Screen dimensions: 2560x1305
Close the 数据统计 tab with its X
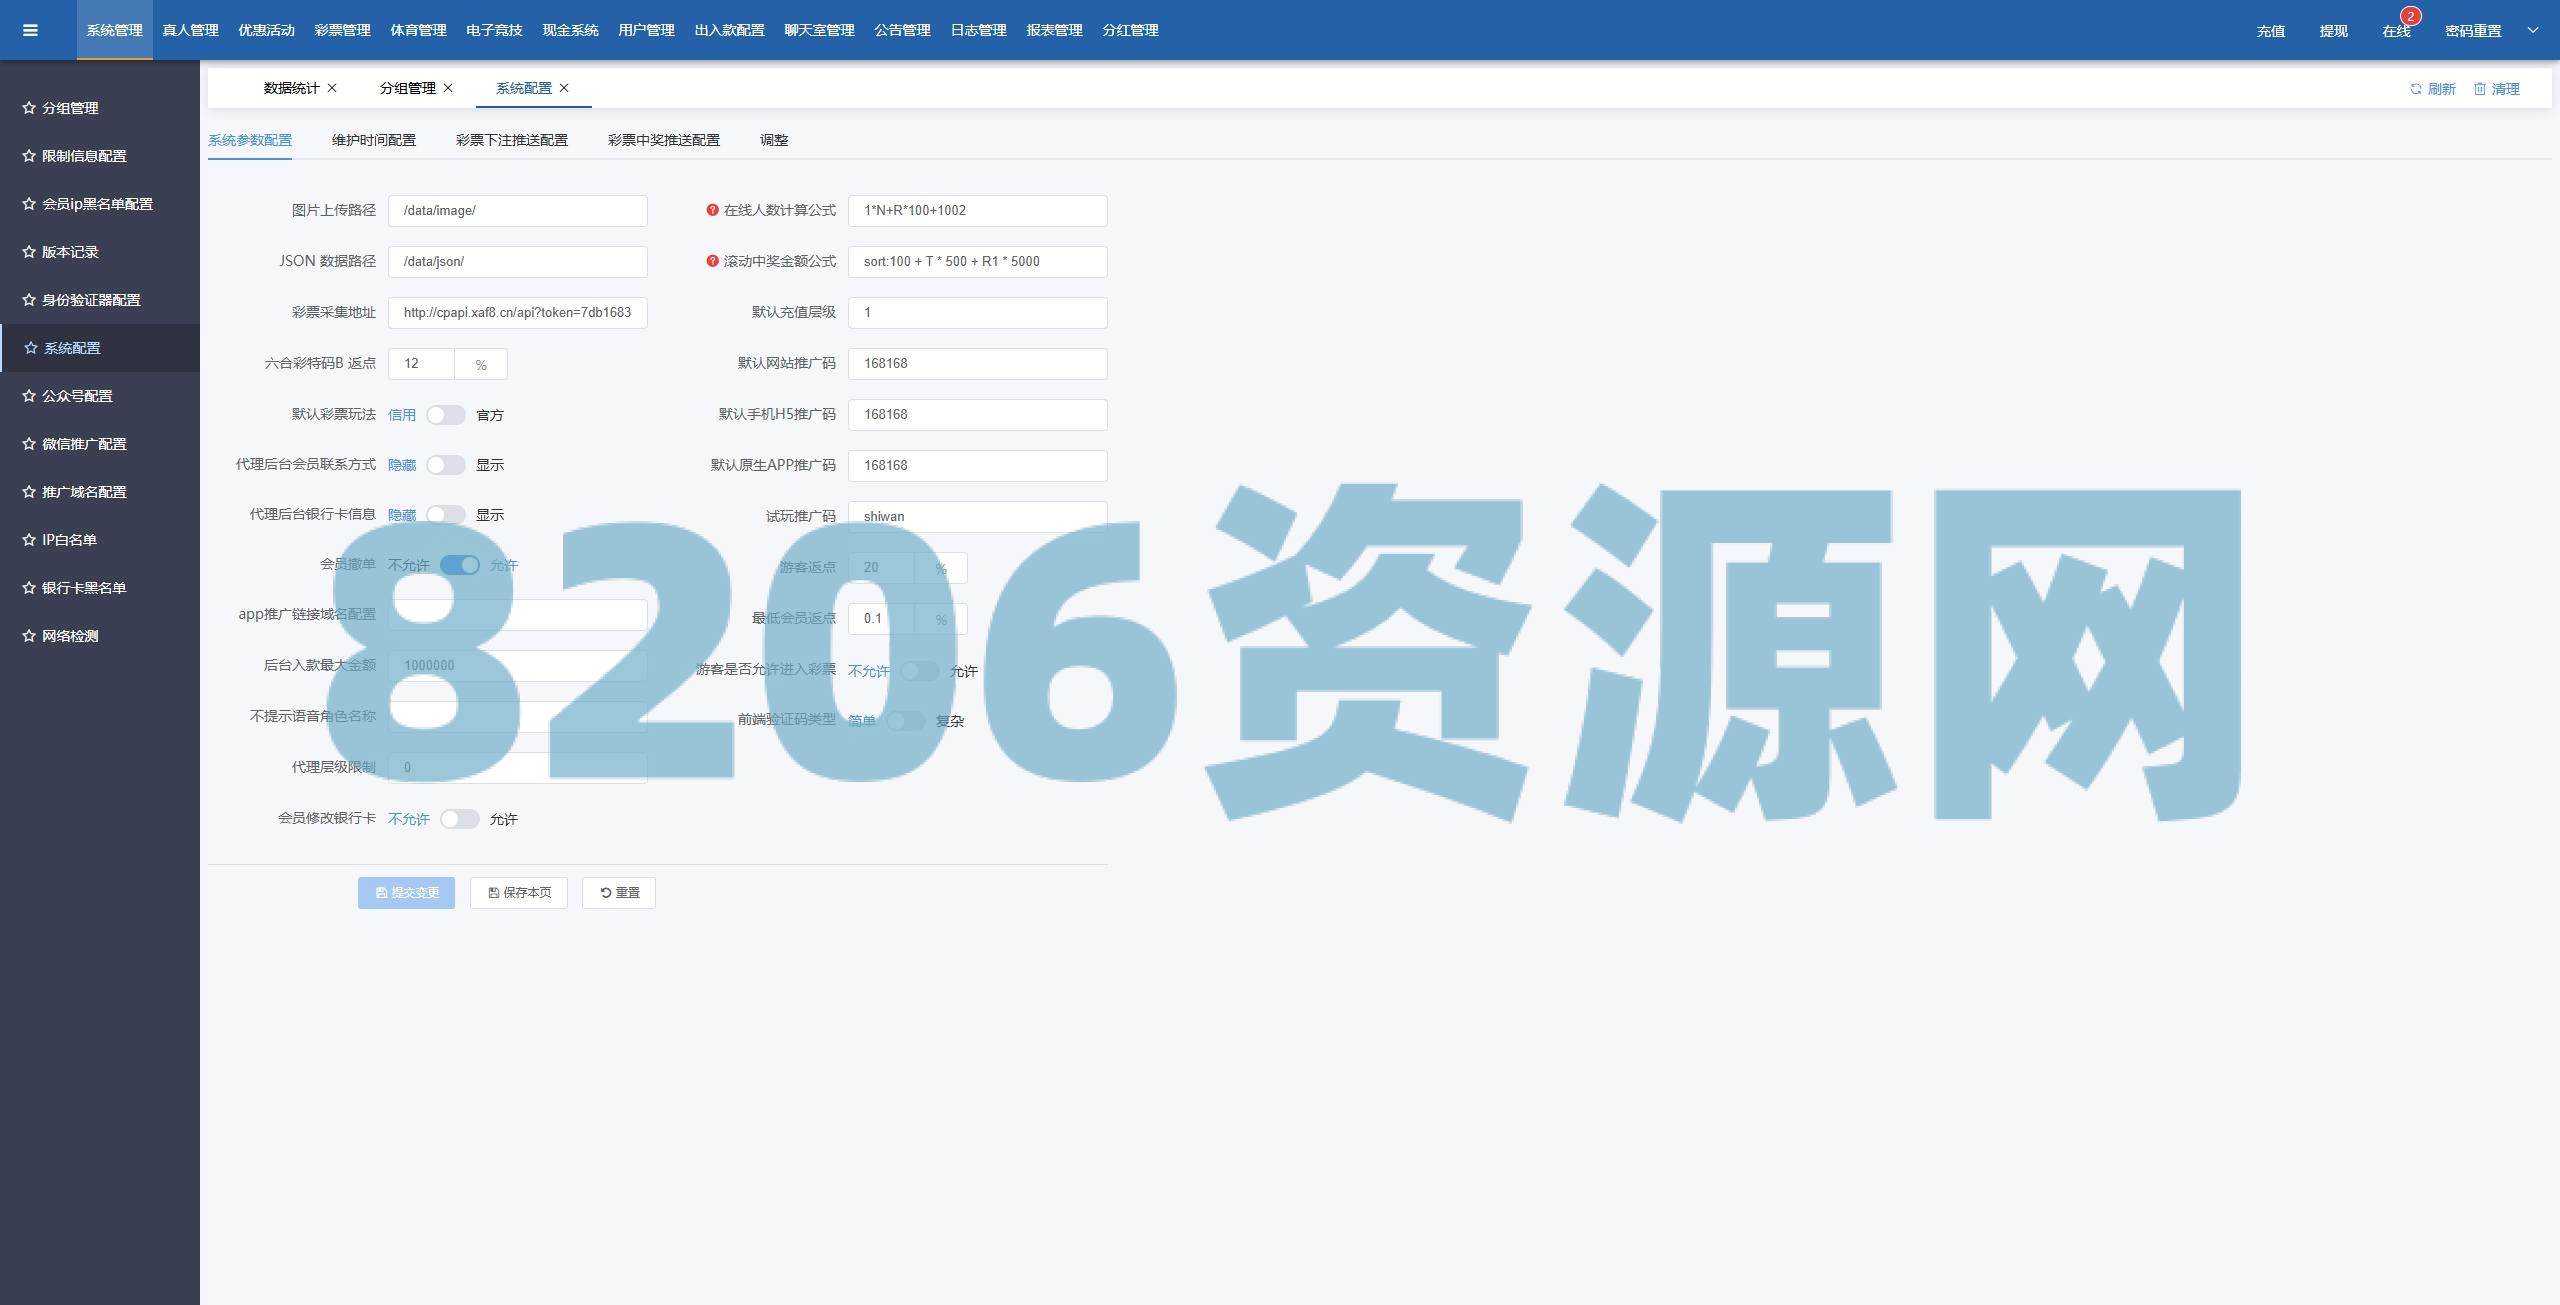pos(332,88)
